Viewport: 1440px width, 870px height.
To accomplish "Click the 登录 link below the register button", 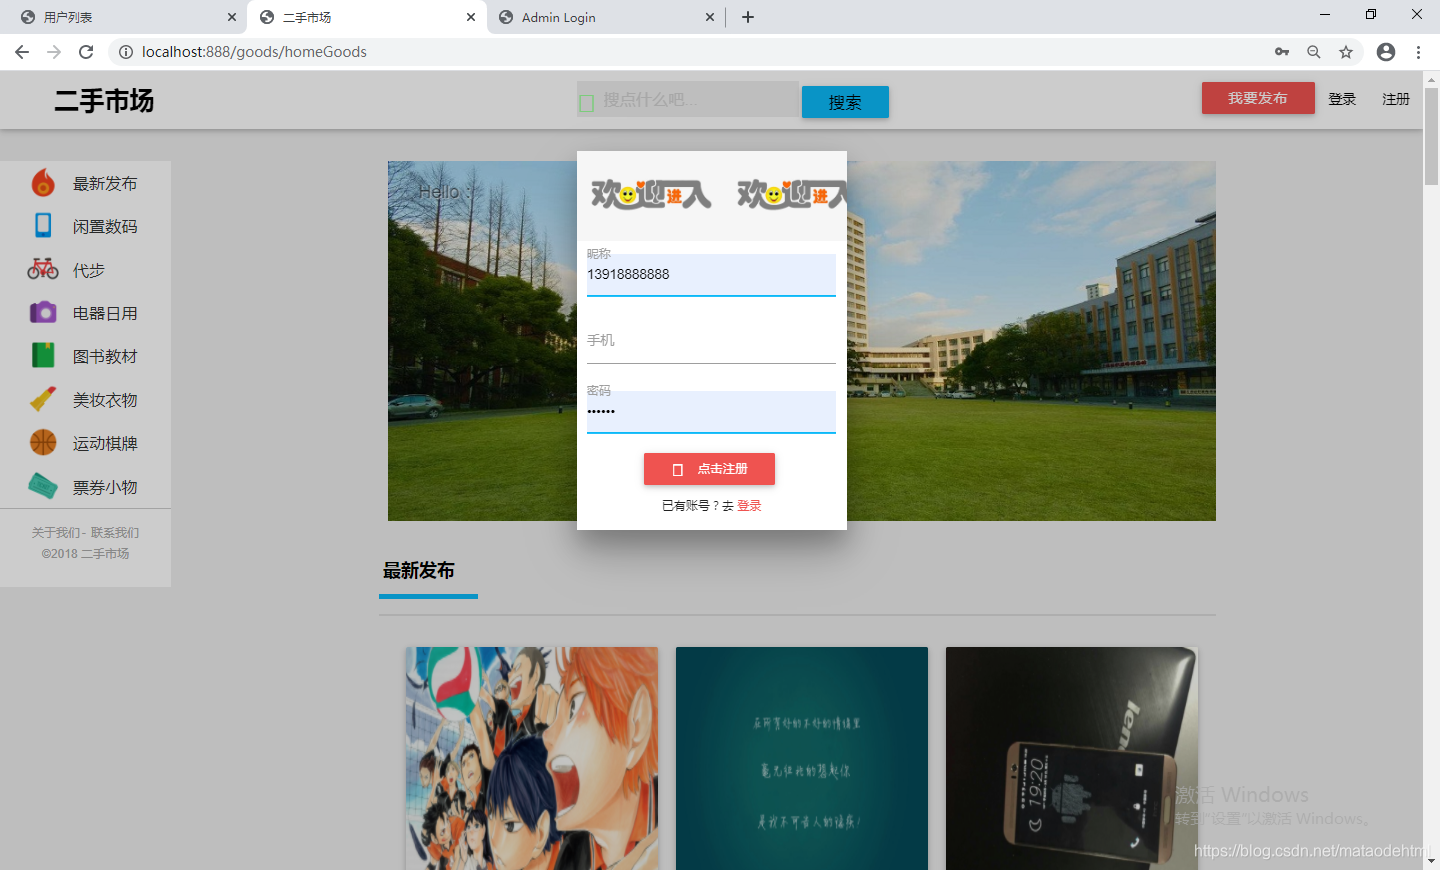I will (748, 505).
